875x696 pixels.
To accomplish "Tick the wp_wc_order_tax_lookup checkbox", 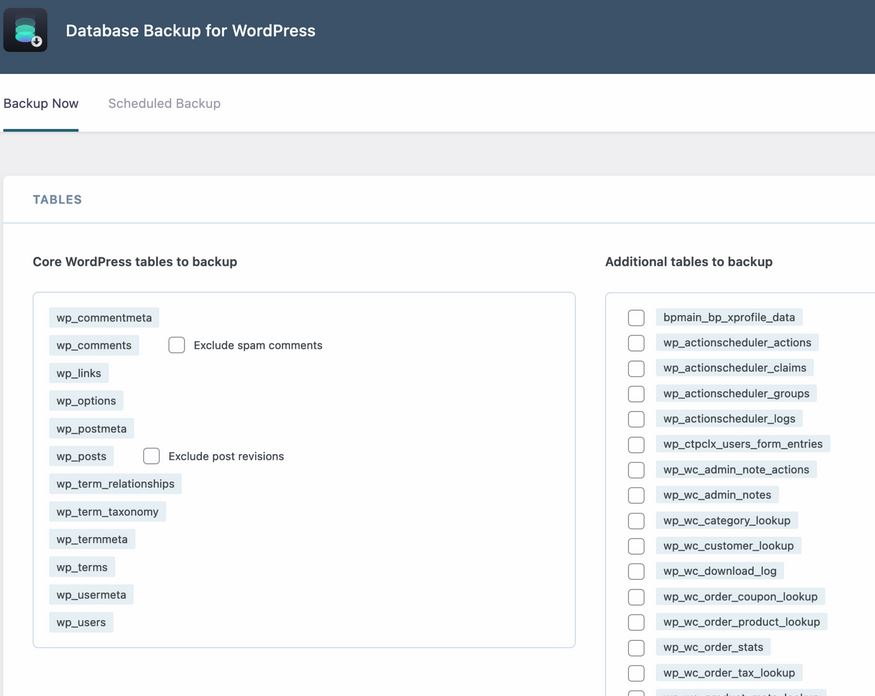I will click(636, 673).
